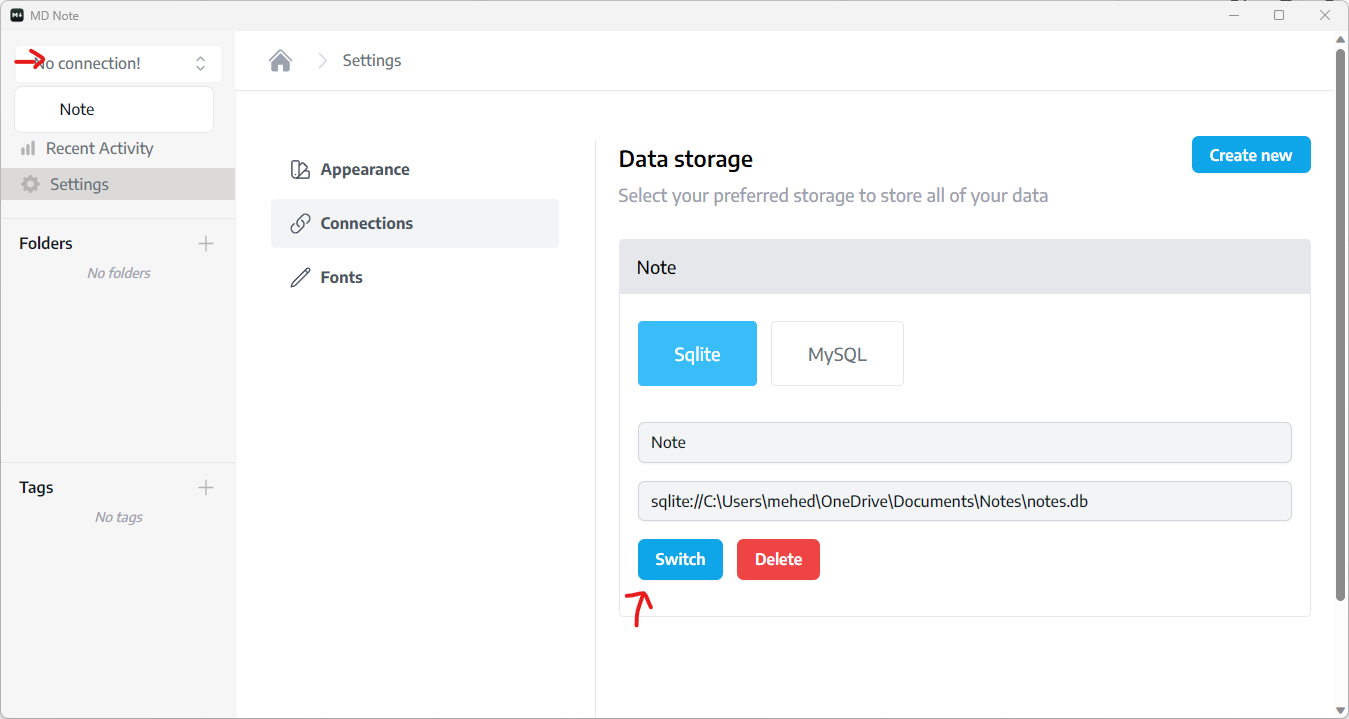Click the Appearance palette icon
Viewport: 1349px width, 719px height.
tap(300, 169)
